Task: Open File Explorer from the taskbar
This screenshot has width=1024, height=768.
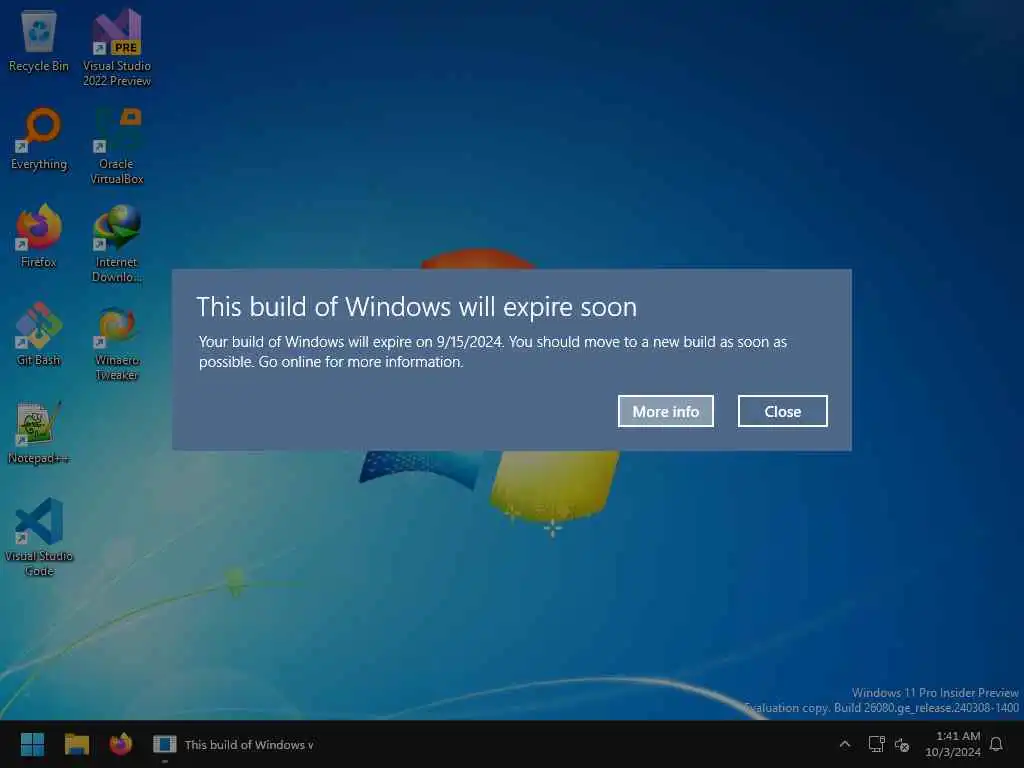Action: point(76,744)
